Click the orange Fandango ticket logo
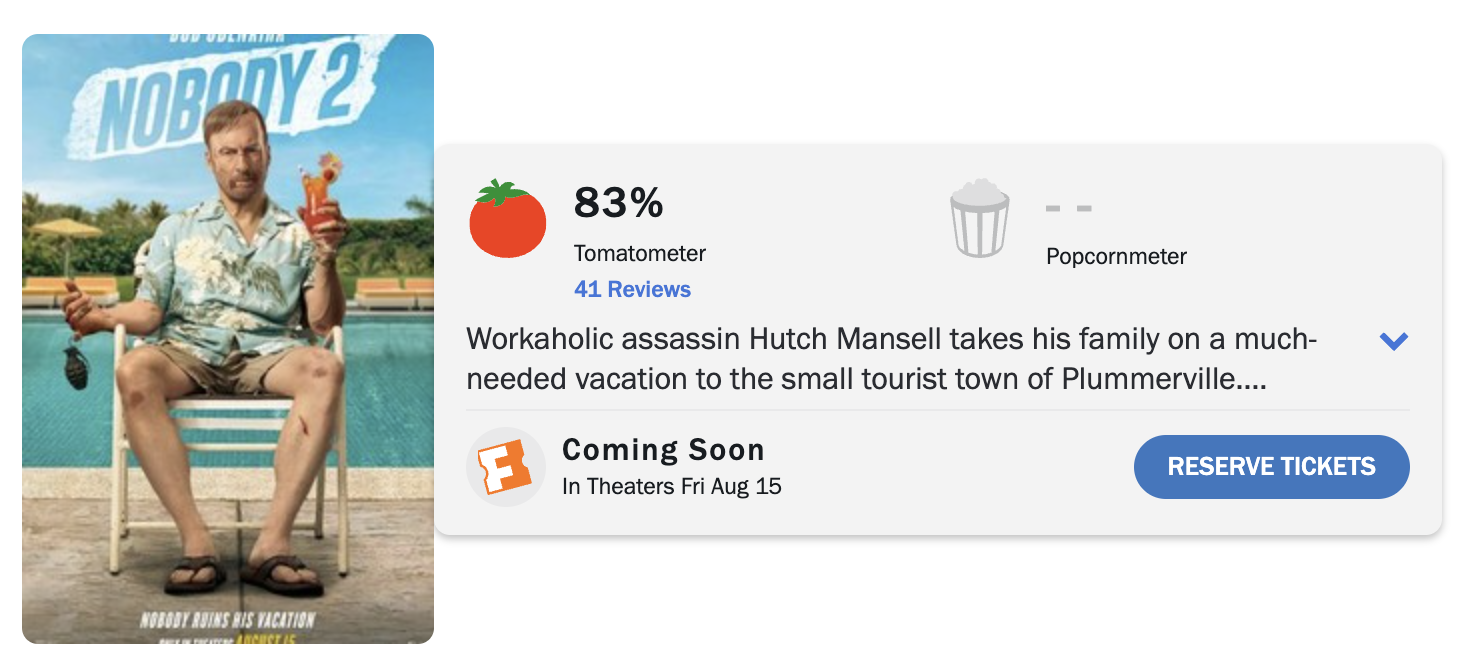 click(505, 467)
